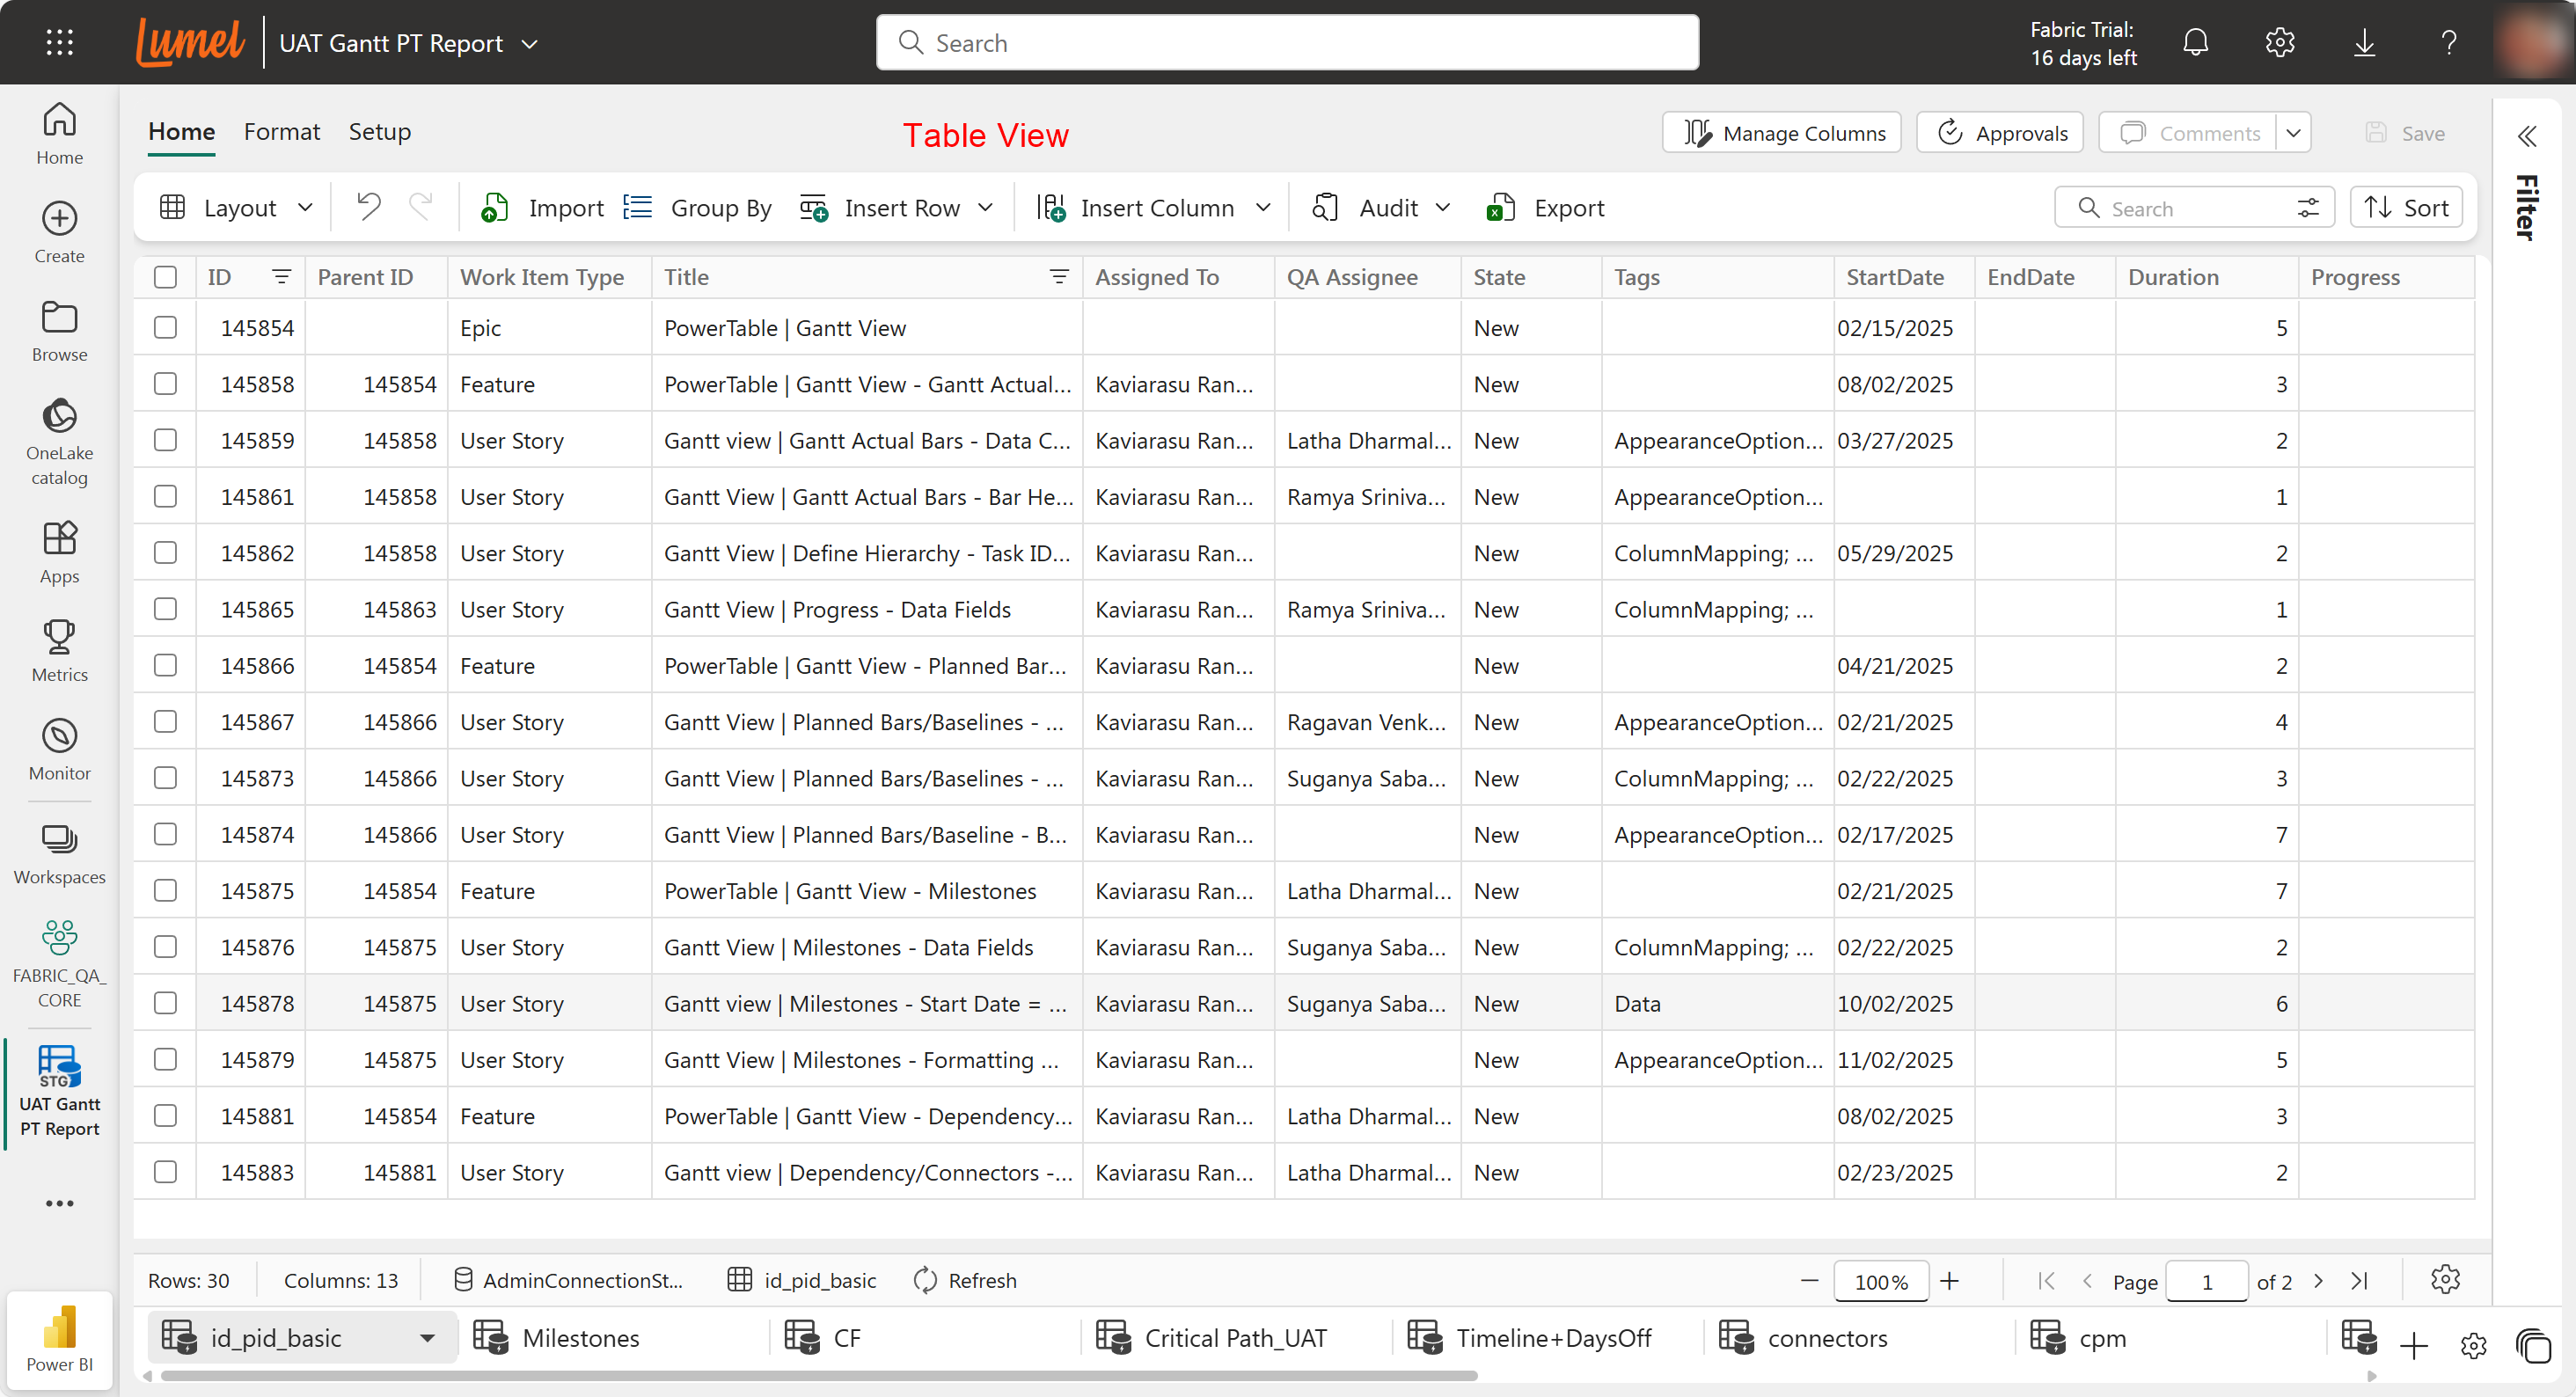Click the Refresh icon in status bar

point(925,1281)
